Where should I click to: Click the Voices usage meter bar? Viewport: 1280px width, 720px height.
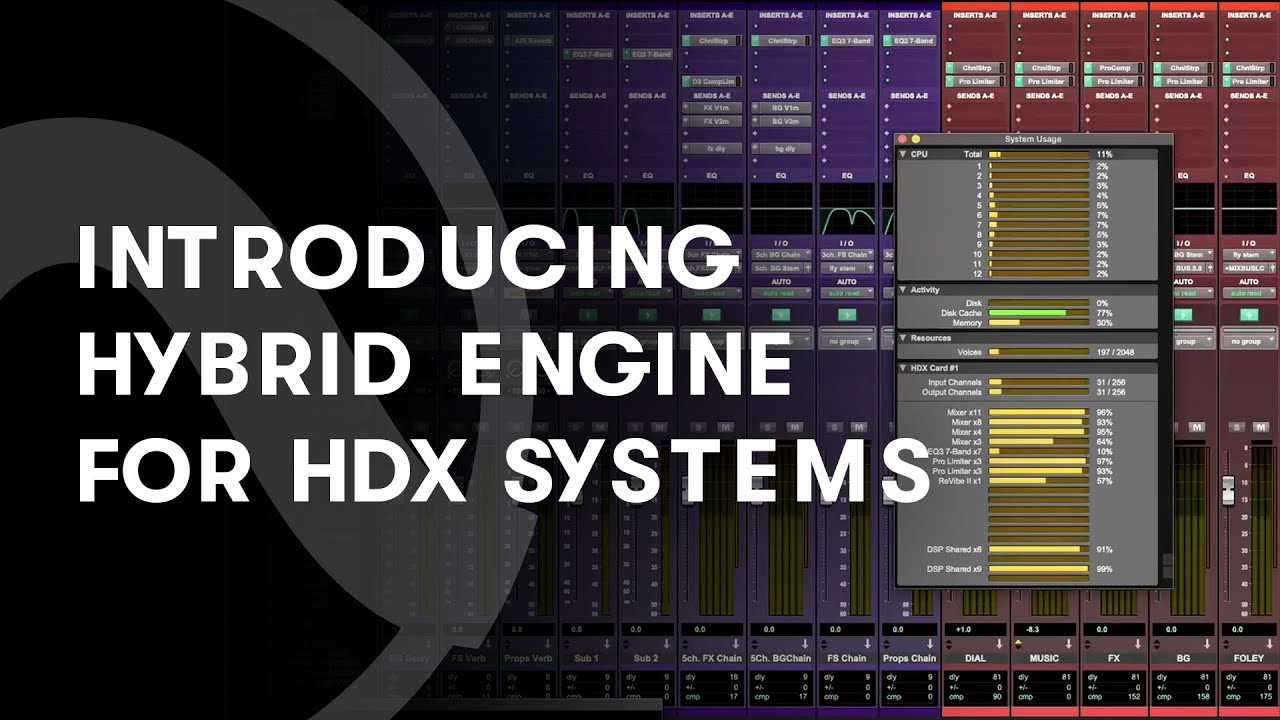[x=1038, y=352]
